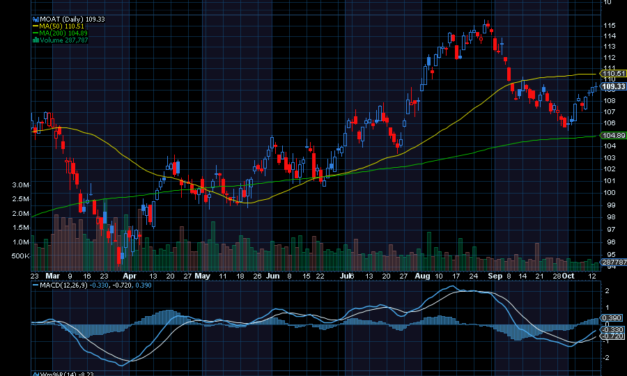Click the 3.0M volume scale label
The image size is (627, 376).
point(20,185)
